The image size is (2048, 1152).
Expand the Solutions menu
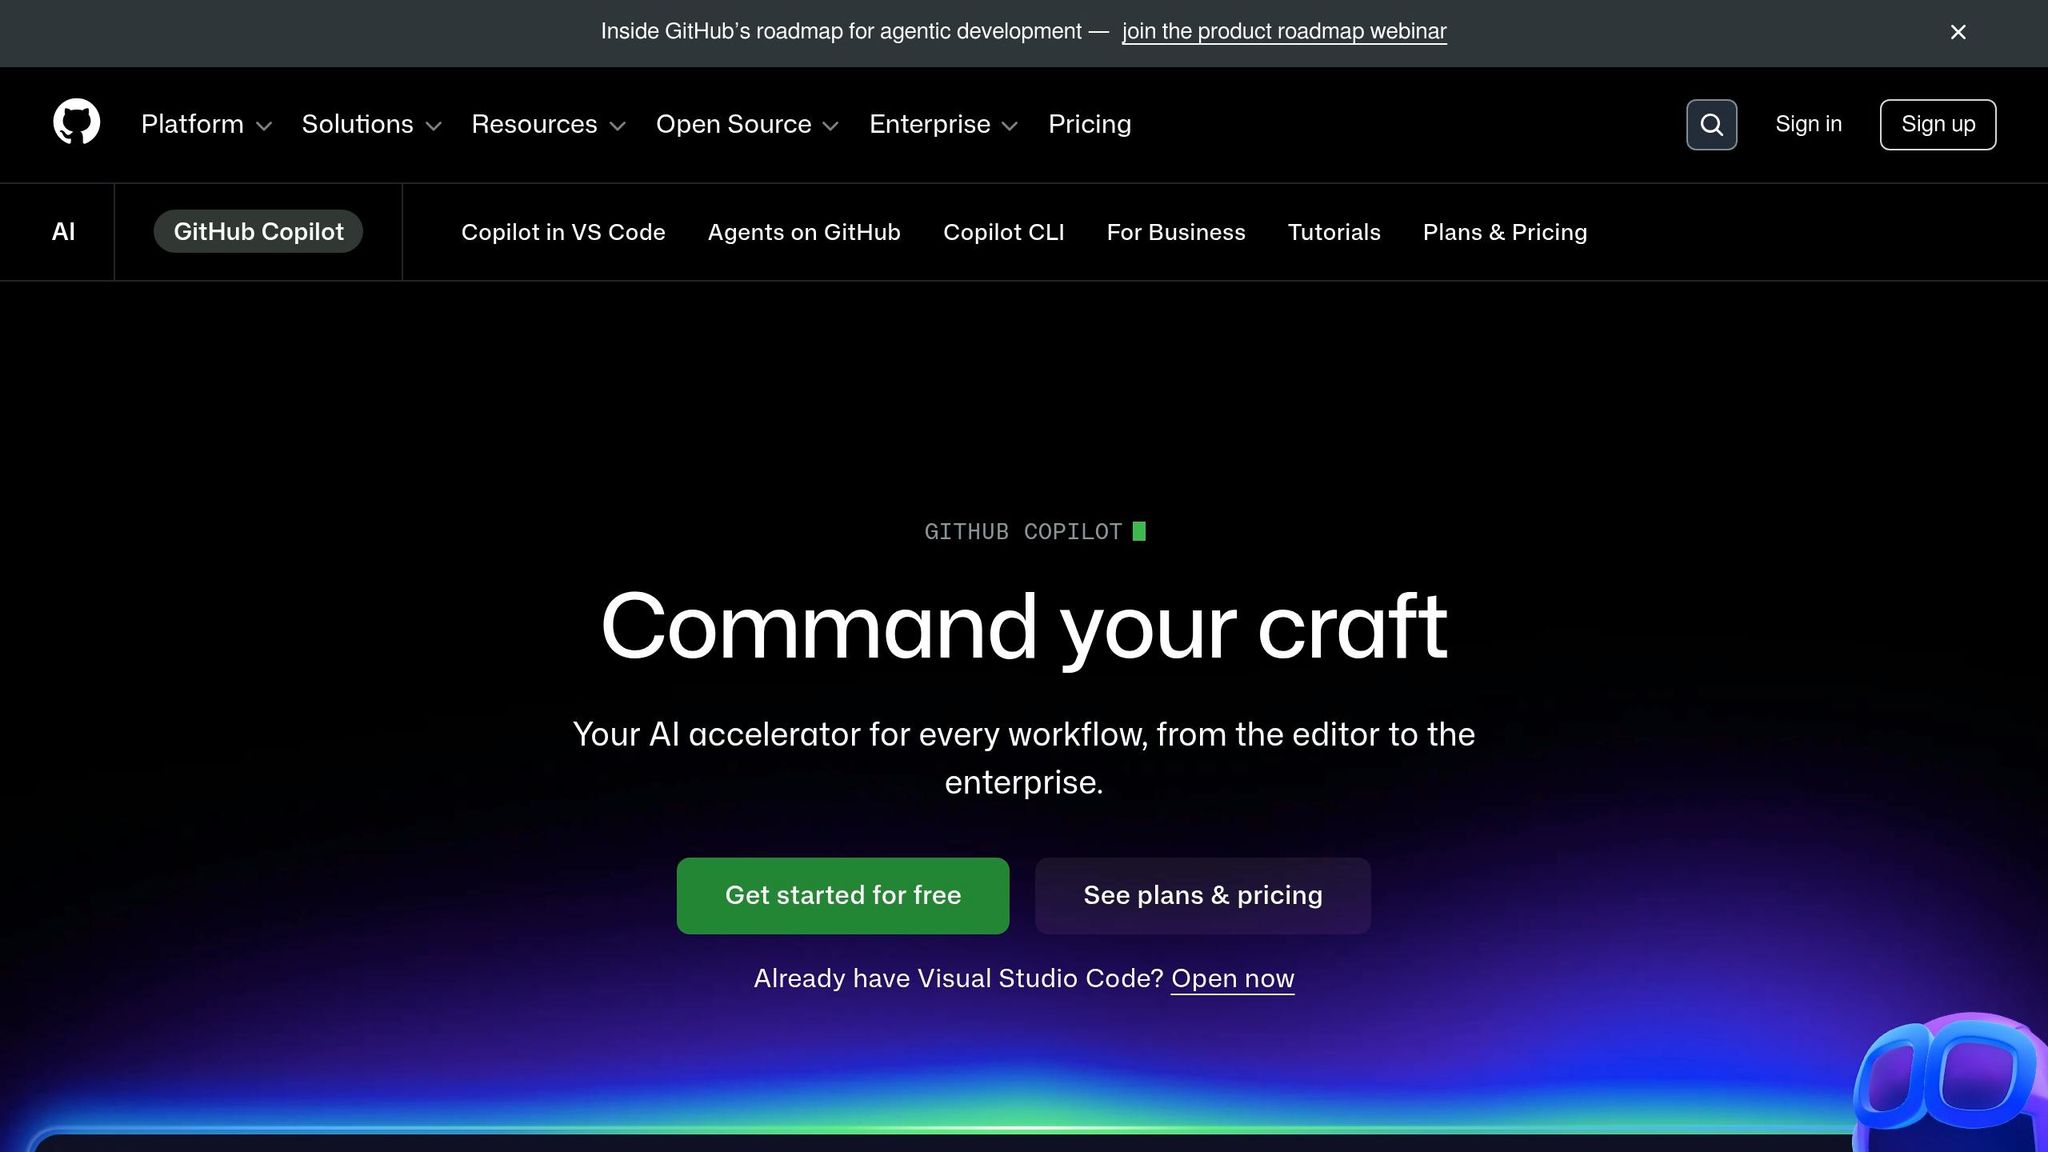coord(371,124)
